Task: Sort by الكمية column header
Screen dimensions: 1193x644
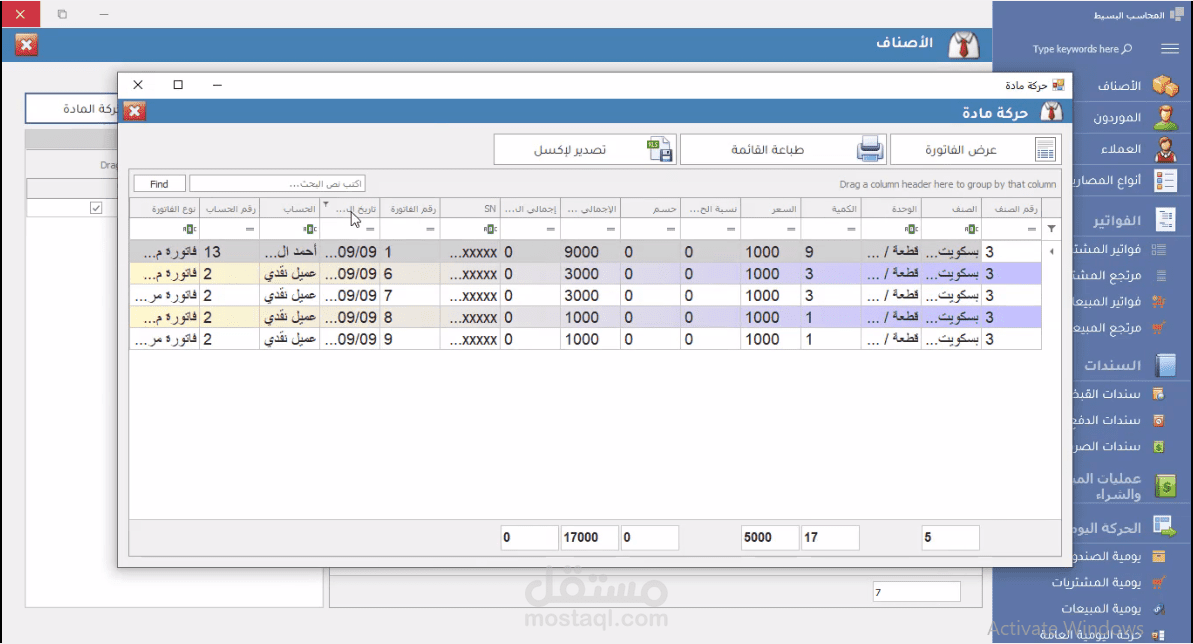Action: coord(831,209)
